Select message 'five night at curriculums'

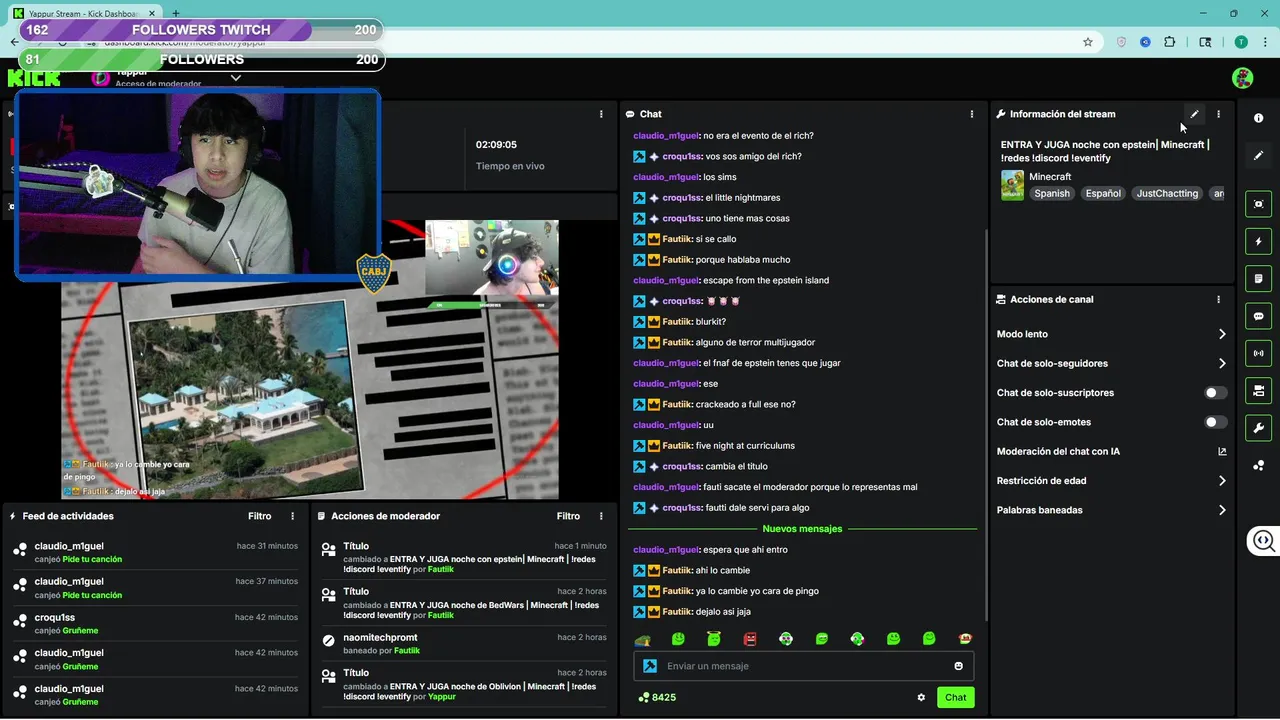pyautogui.click(x=745, y=446)
